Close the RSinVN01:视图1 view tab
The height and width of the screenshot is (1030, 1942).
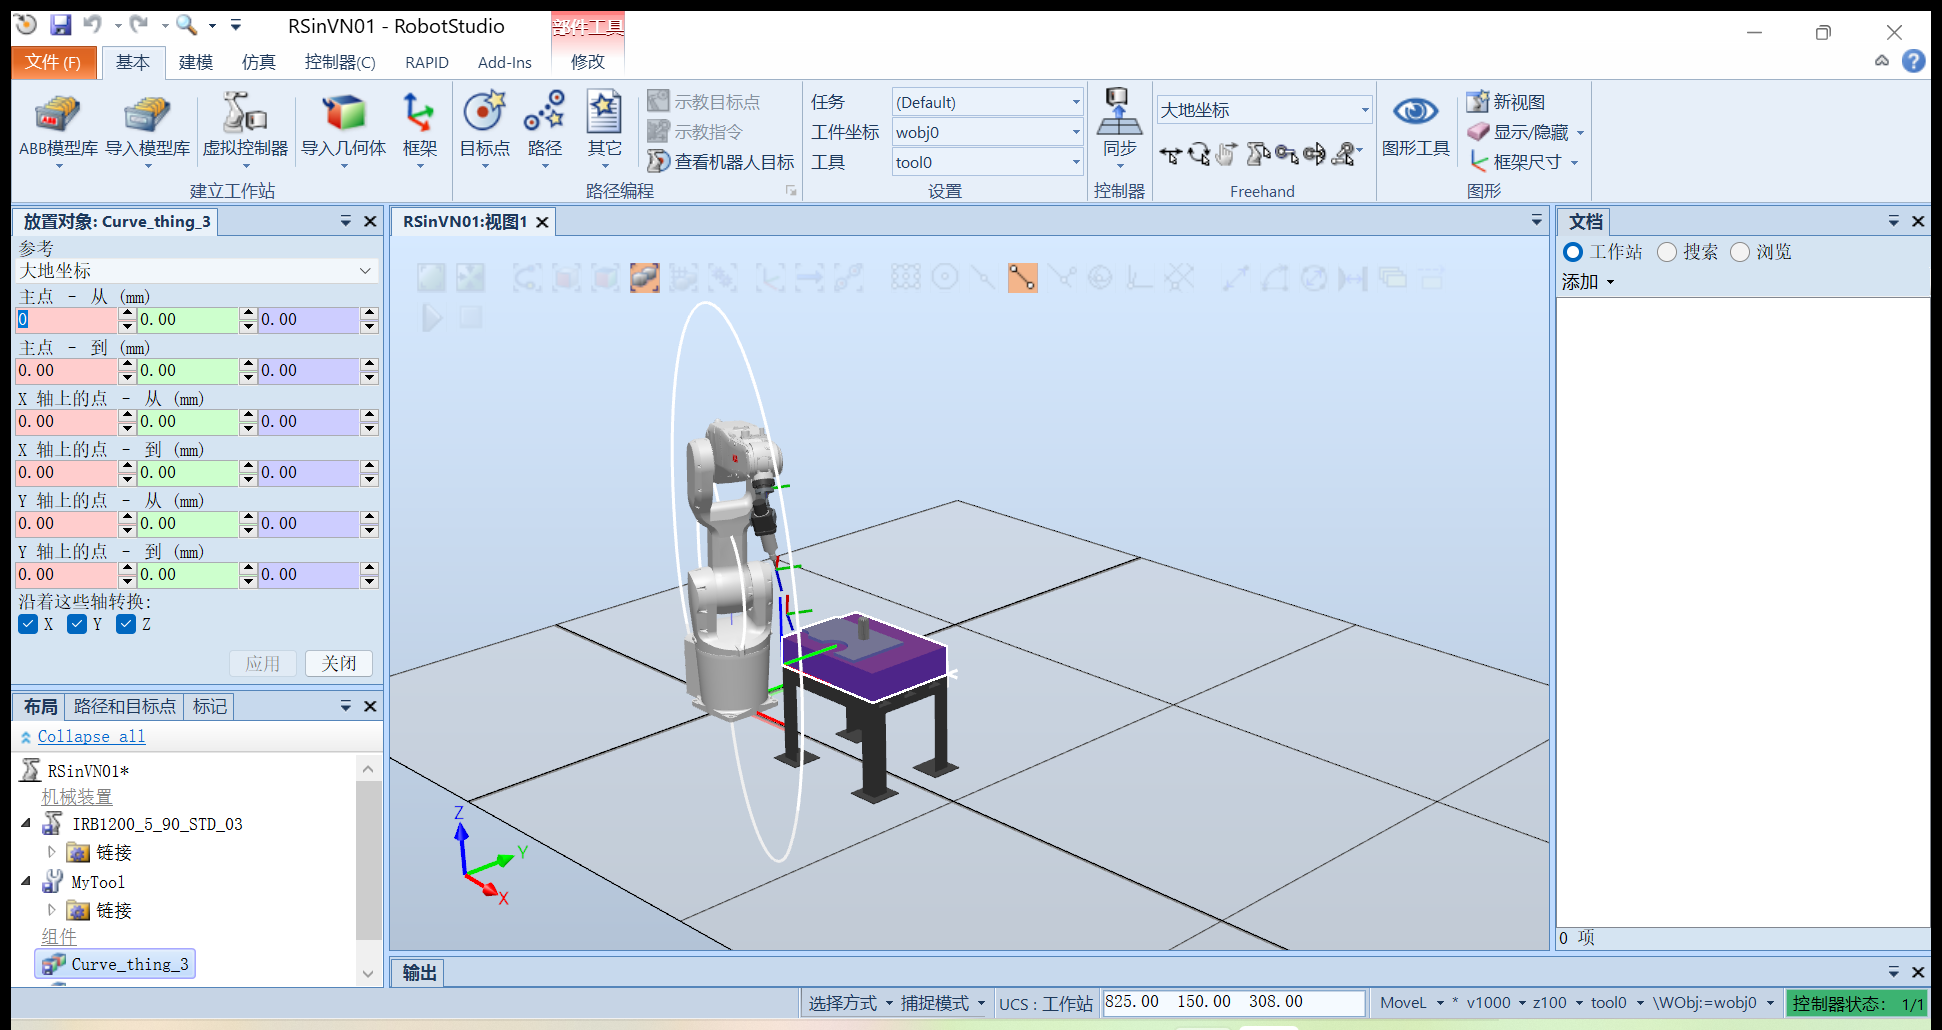[542, 222]
